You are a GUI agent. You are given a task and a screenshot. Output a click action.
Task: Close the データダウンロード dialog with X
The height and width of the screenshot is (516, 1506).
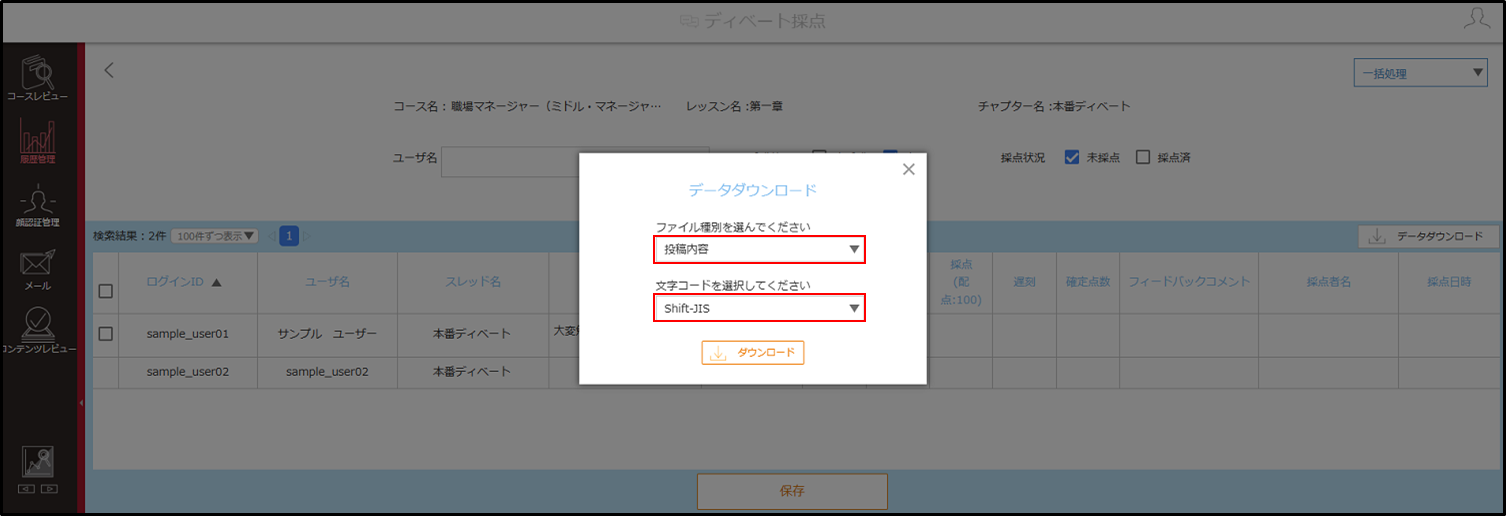[908, 169]
